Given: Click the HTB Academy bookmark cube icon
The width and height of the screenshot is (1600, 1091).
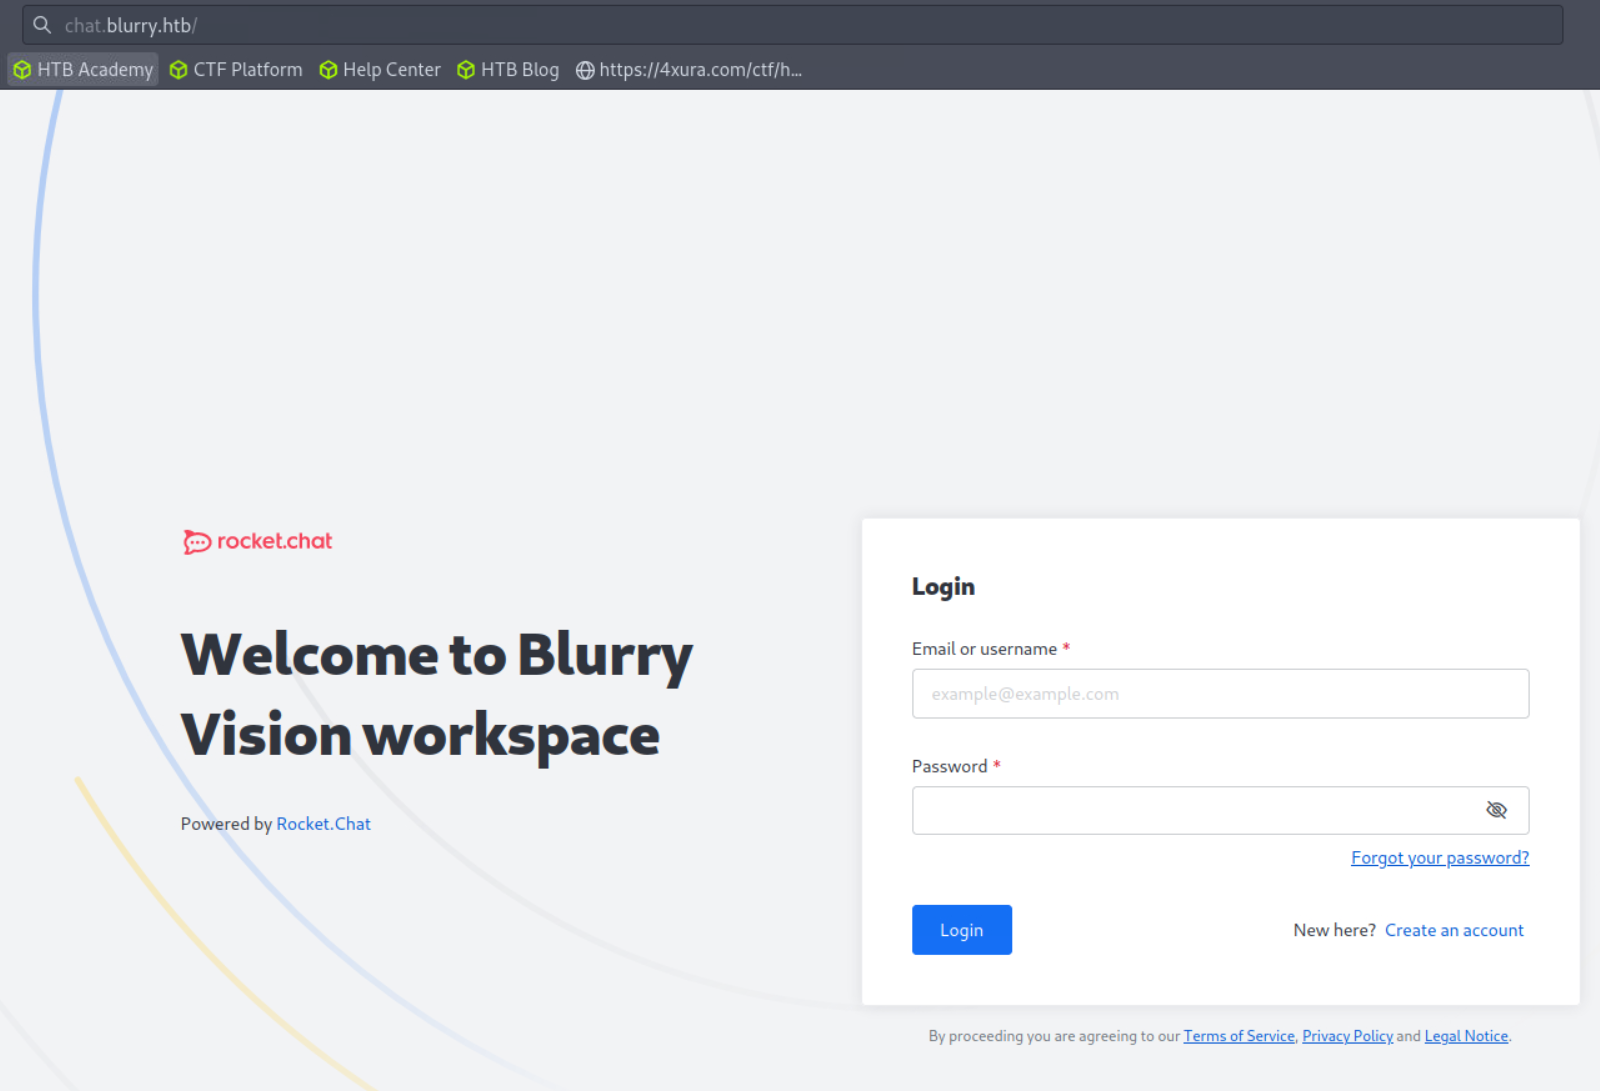Looking at the screenshot, I should [x=22, y=70].
